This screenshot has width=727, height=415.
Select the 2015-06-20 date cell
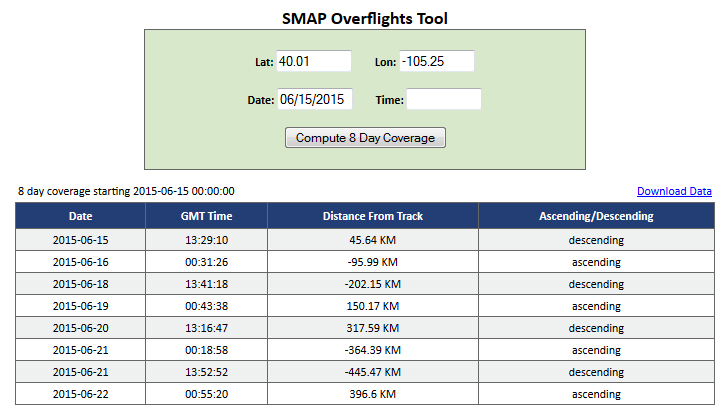[80, 328]
